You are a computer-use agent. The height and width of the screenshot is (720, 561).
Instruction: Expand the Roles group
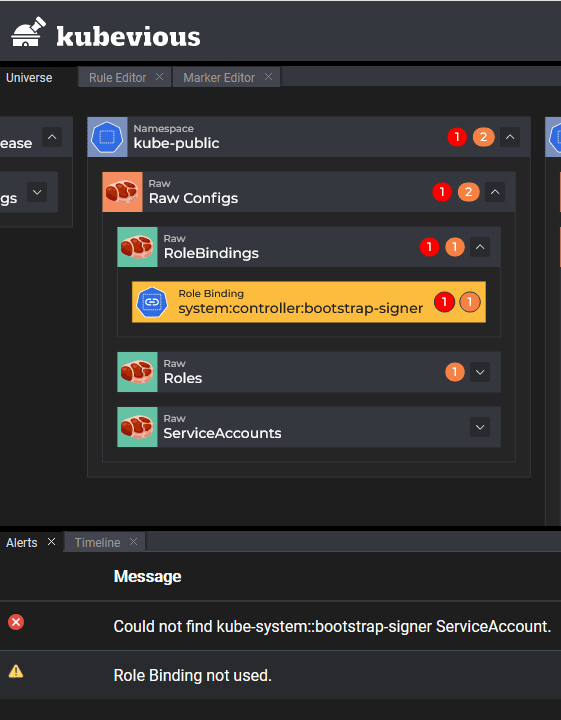click(x=480, y=372)
